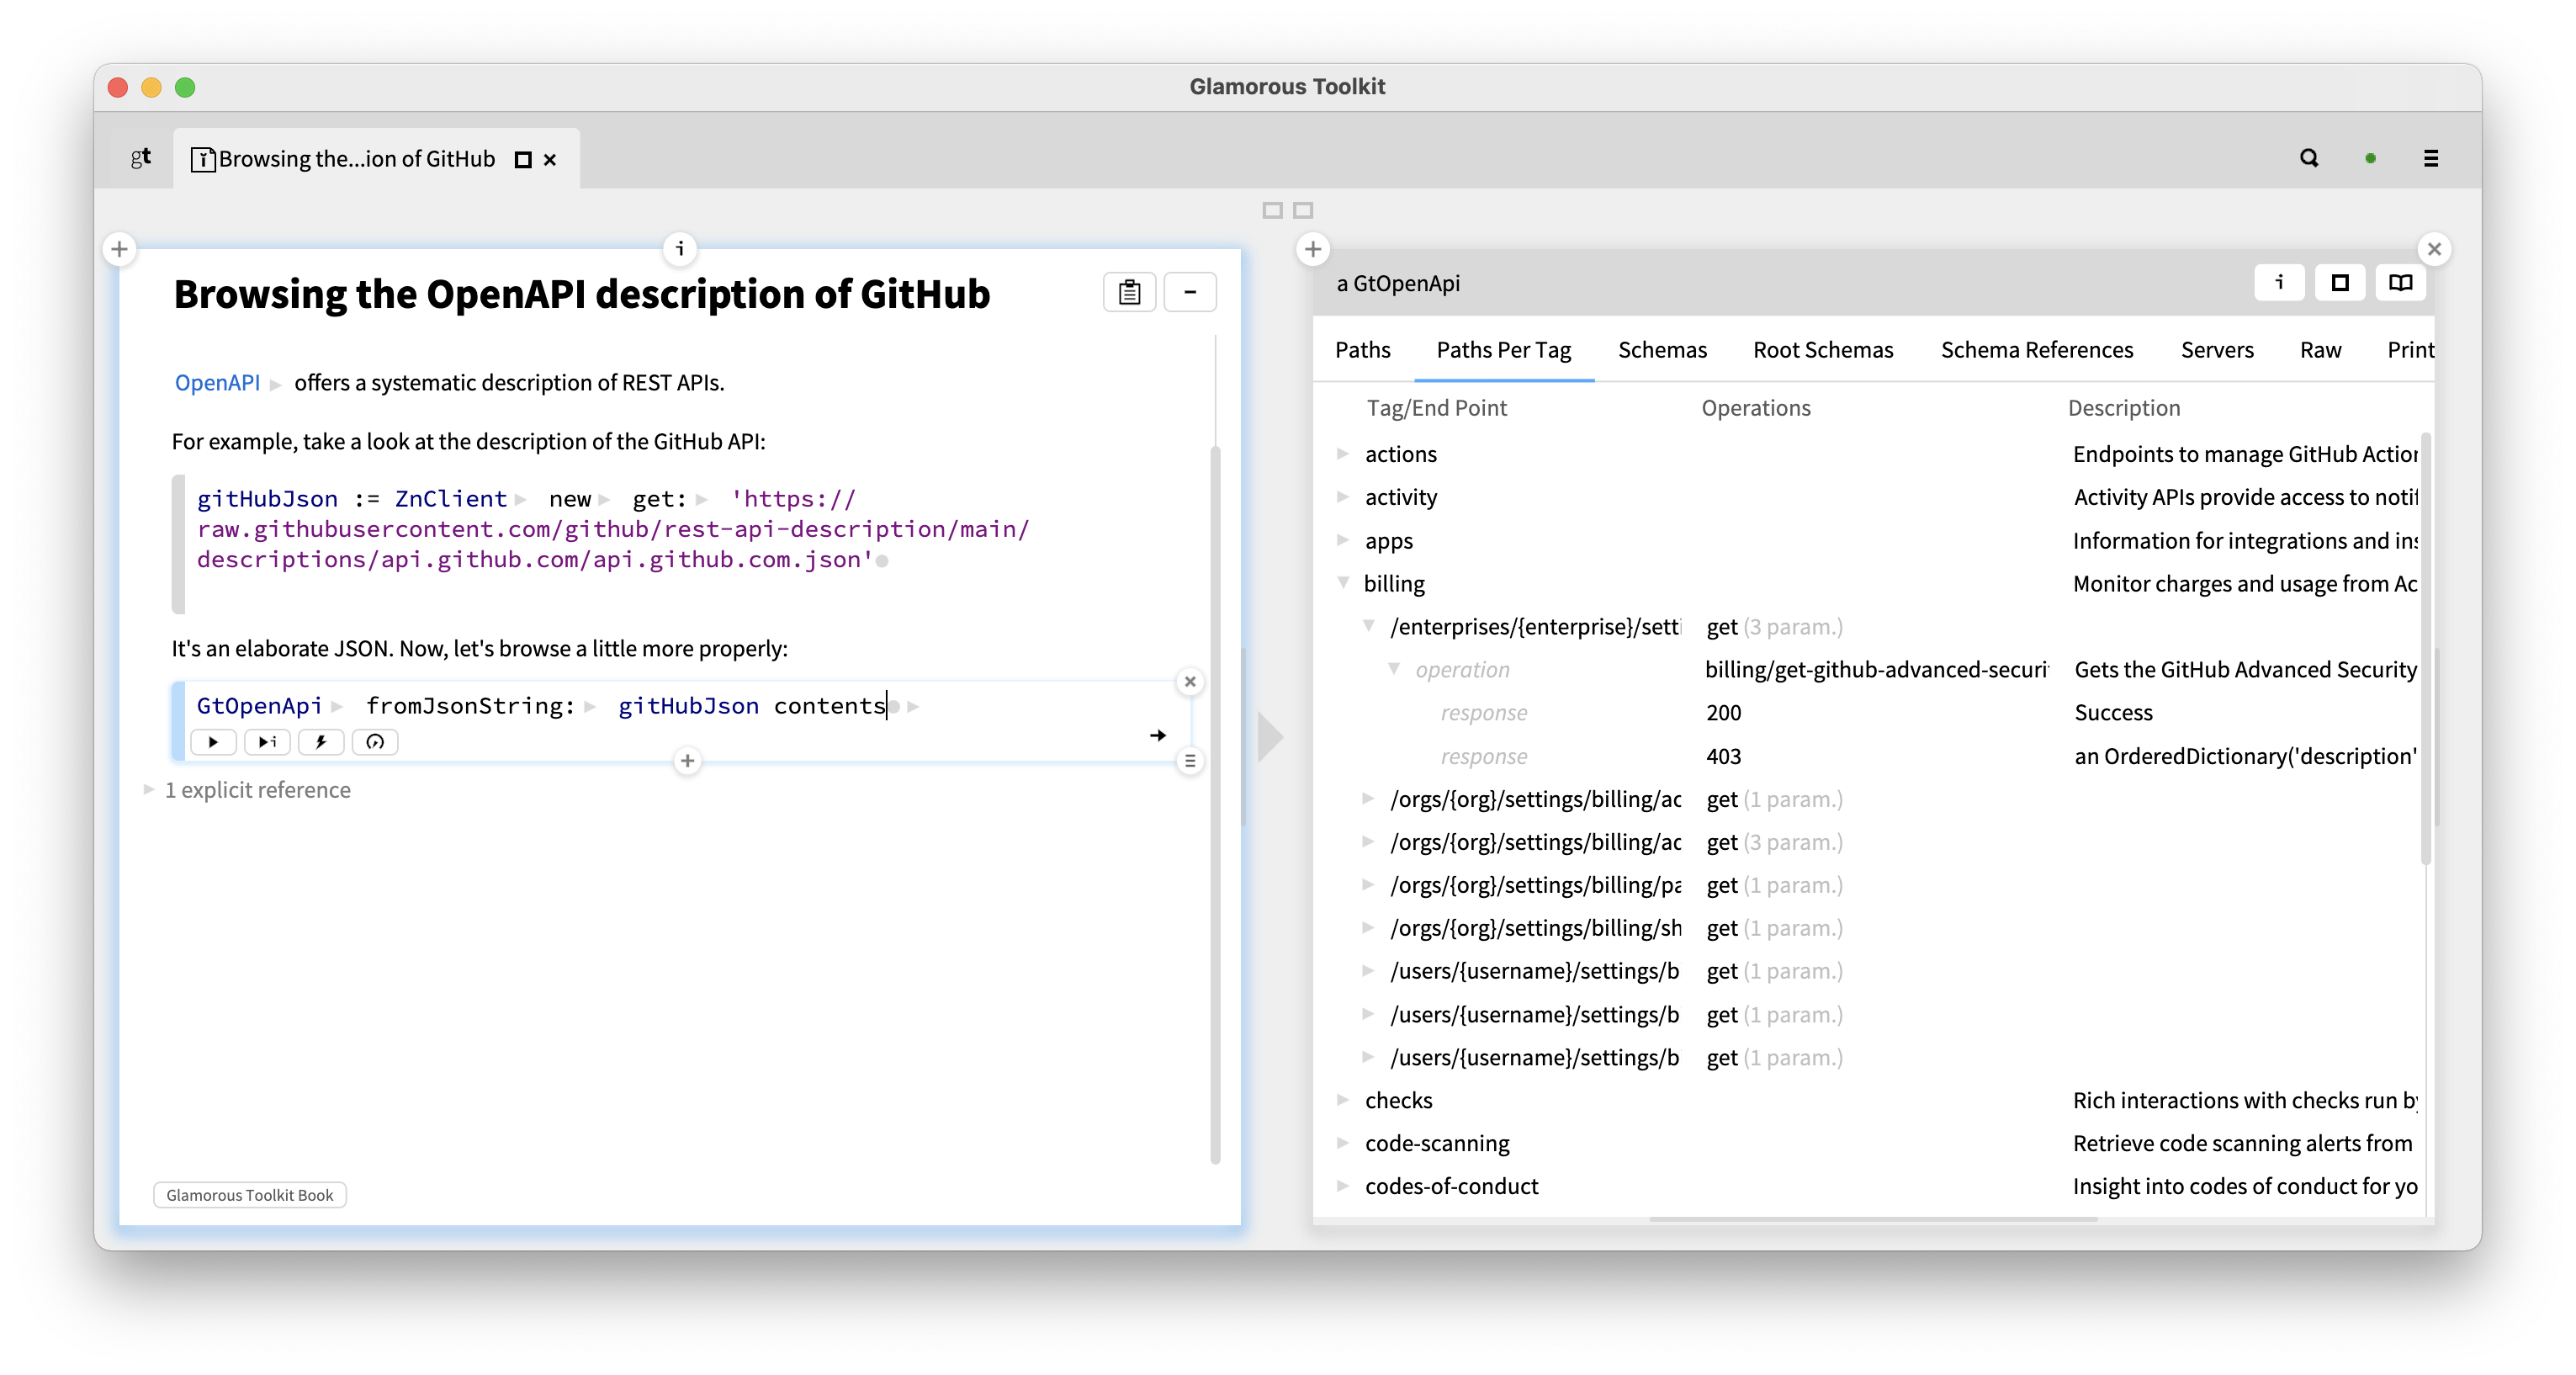Expand the actions tag row

(1343, 453)
